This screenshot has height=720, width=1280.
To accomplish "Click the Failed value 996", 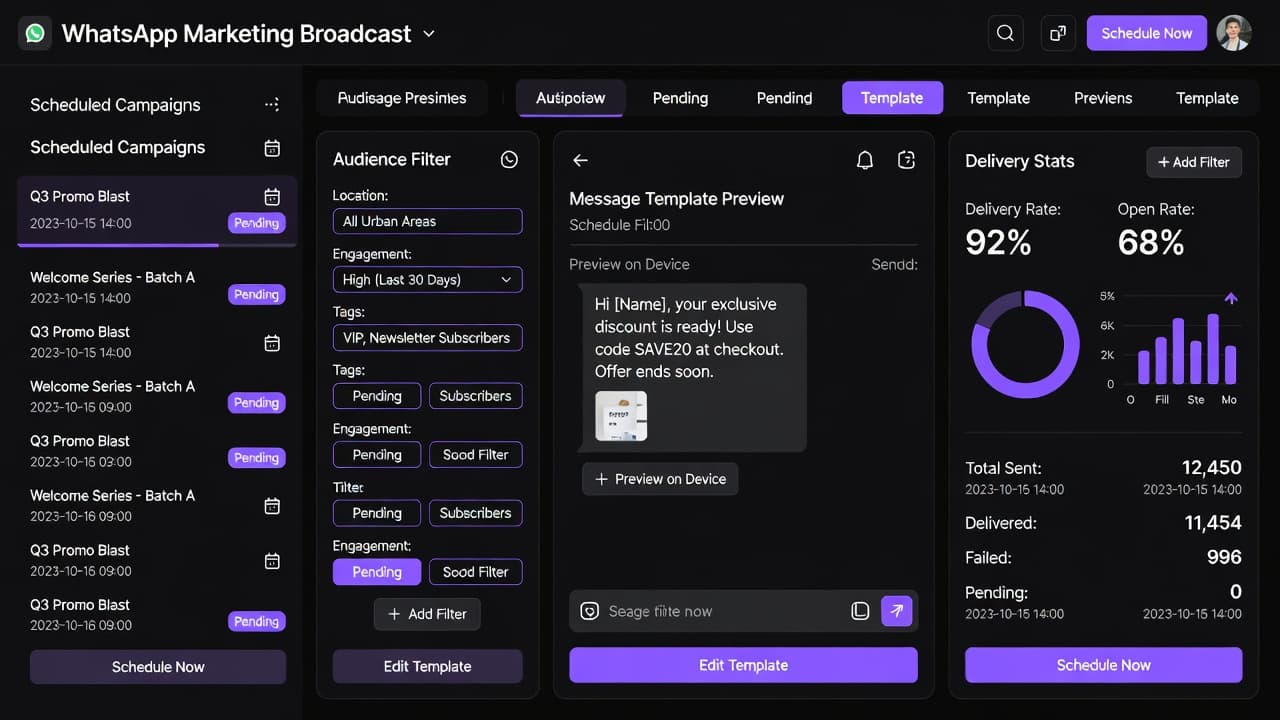I will click(x=1224, y=557).
